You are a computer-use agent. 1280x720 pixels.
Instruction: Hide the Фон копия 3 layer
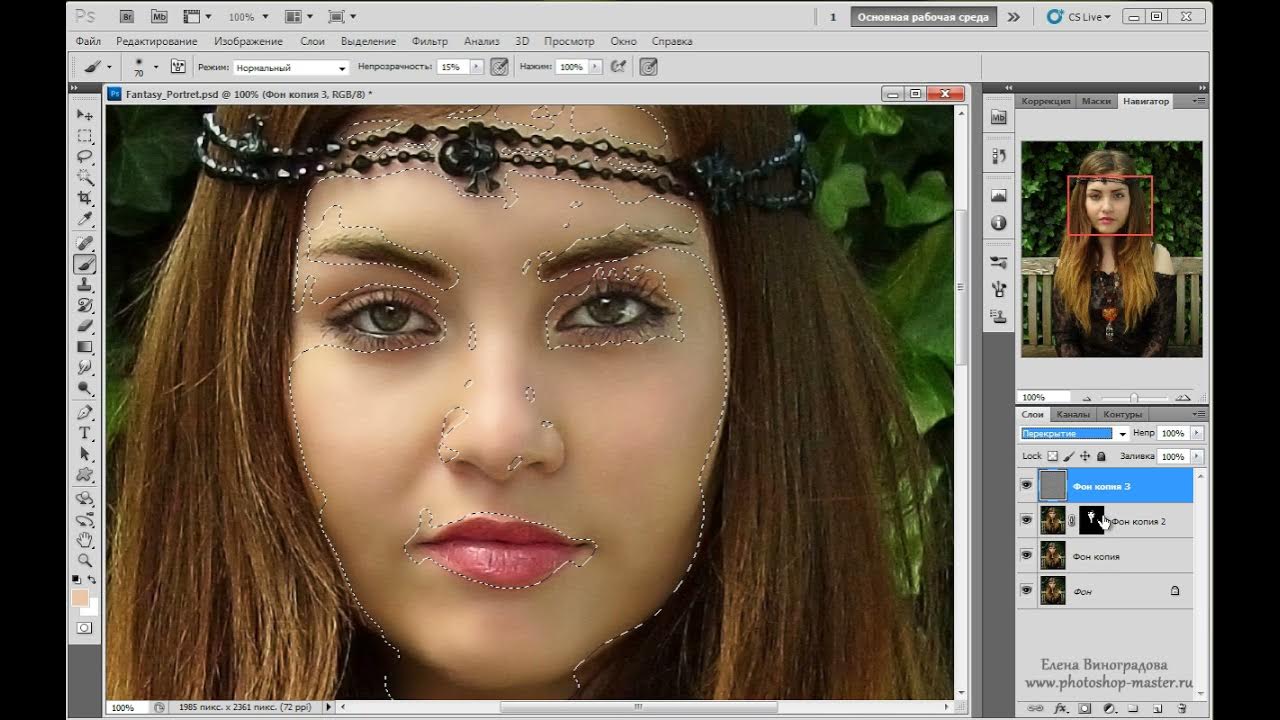pyautogui.click(x=1026, y=486)
